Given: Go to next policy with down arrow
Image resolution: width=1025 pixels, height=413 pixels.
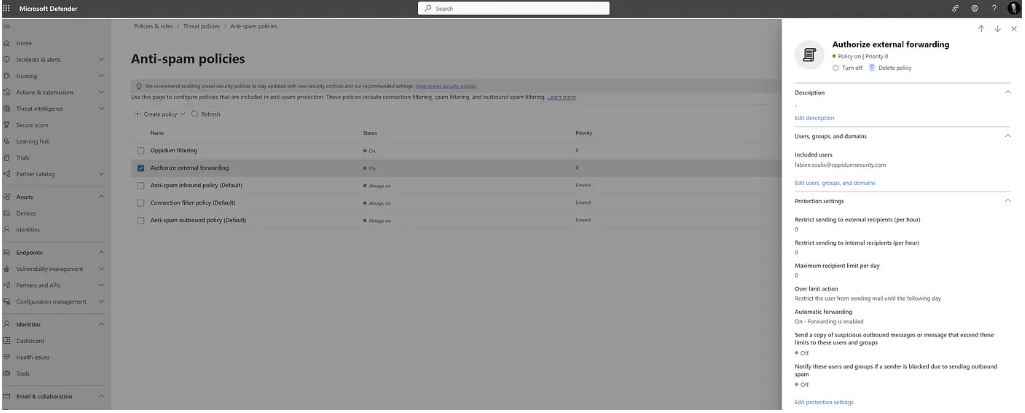Looking at the screenshot, I should [998, 29].
